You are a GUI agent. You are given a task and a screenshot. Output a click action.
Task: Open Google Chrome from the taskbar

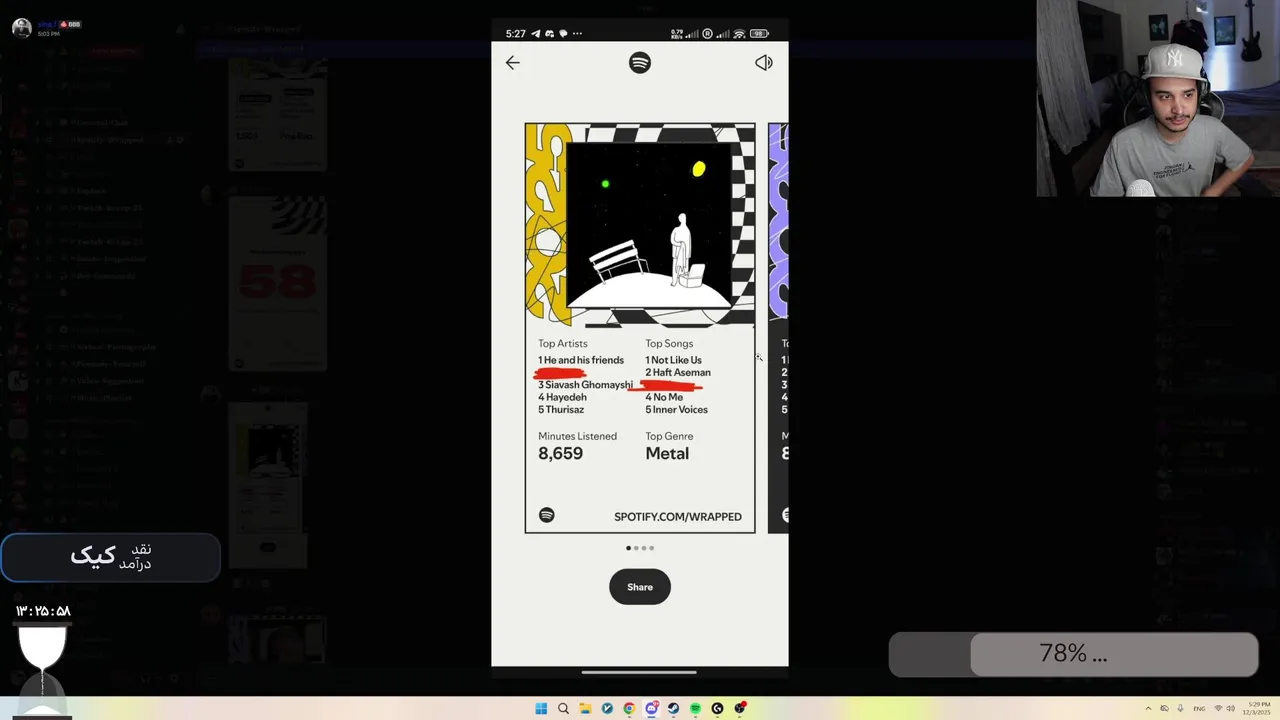point(629,708)
